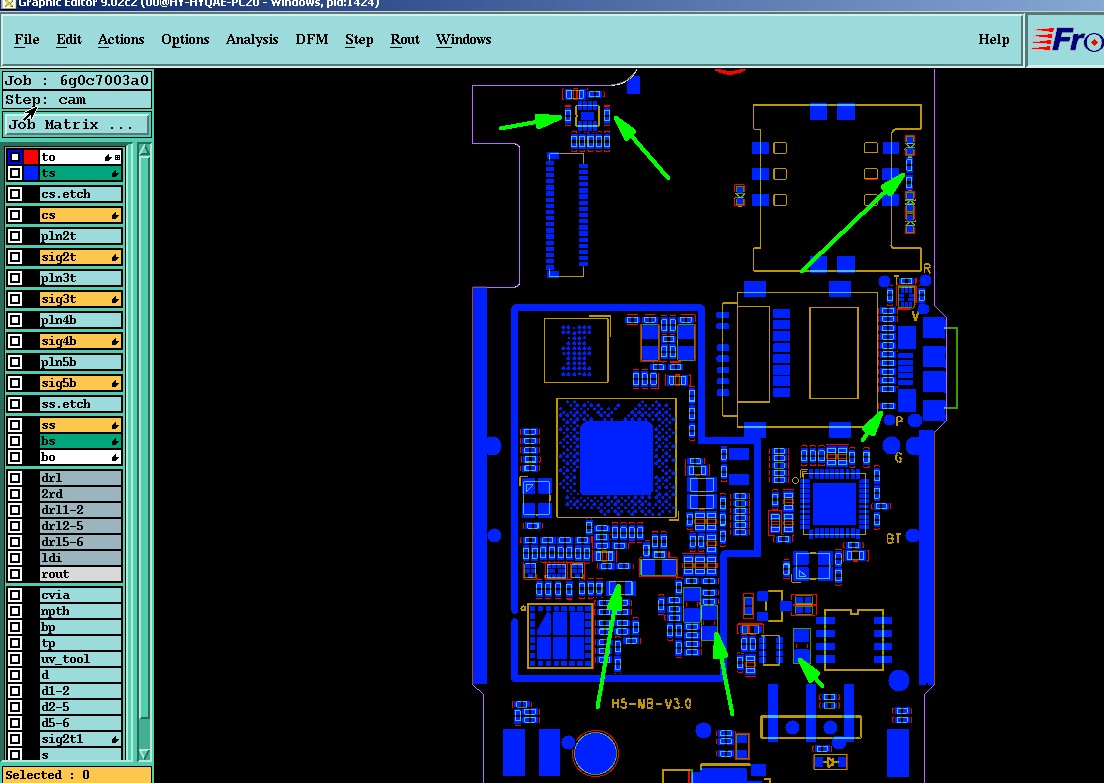Select the ldi layer name
The image size is (1104, 783).
80,558
